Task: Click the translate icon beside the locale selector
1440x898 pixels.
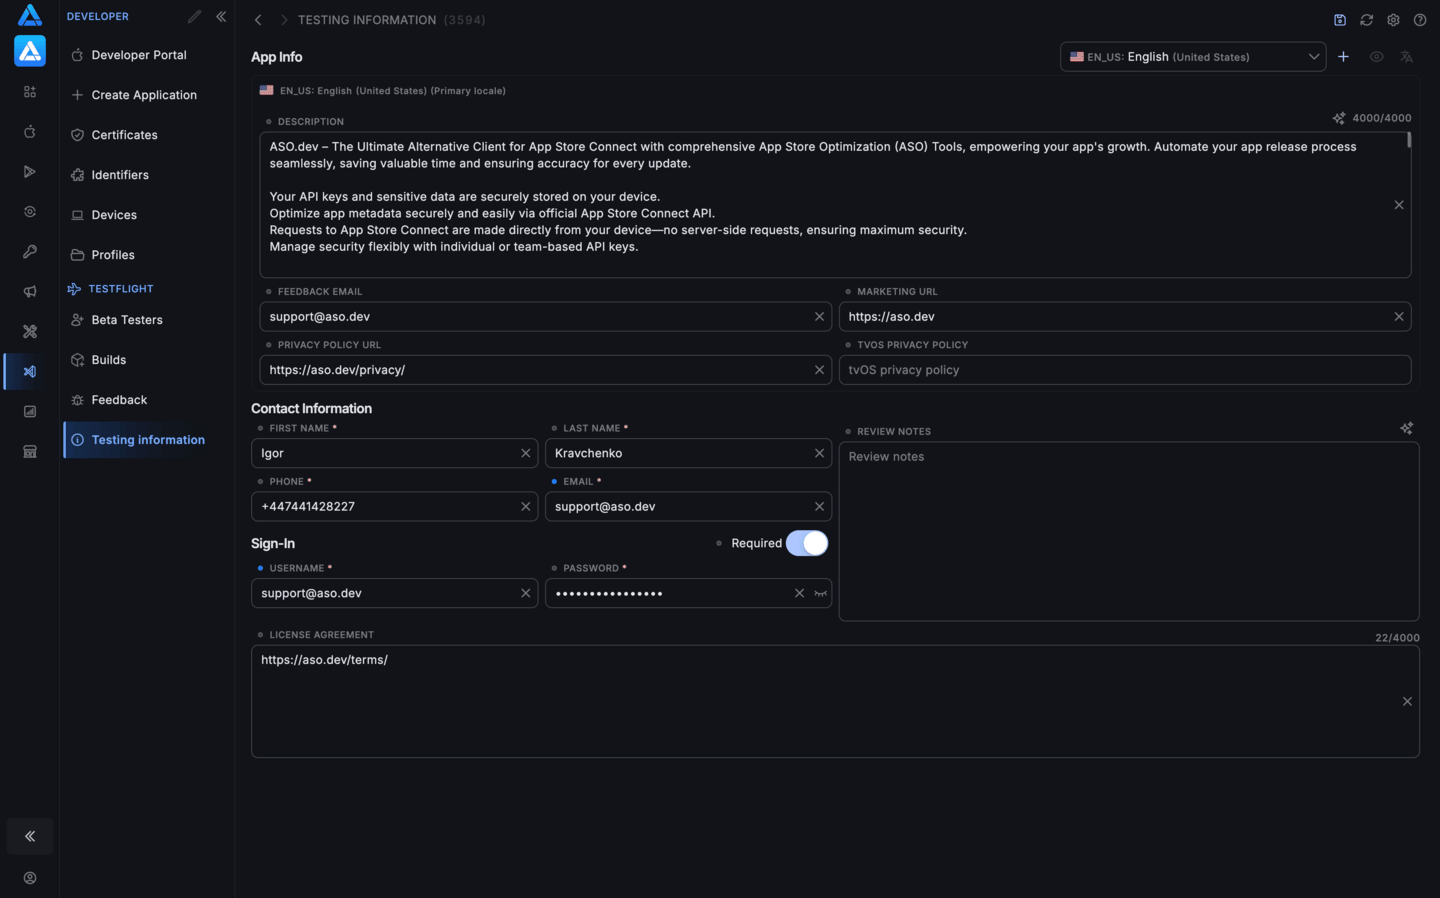Action: click(1407, 57)
